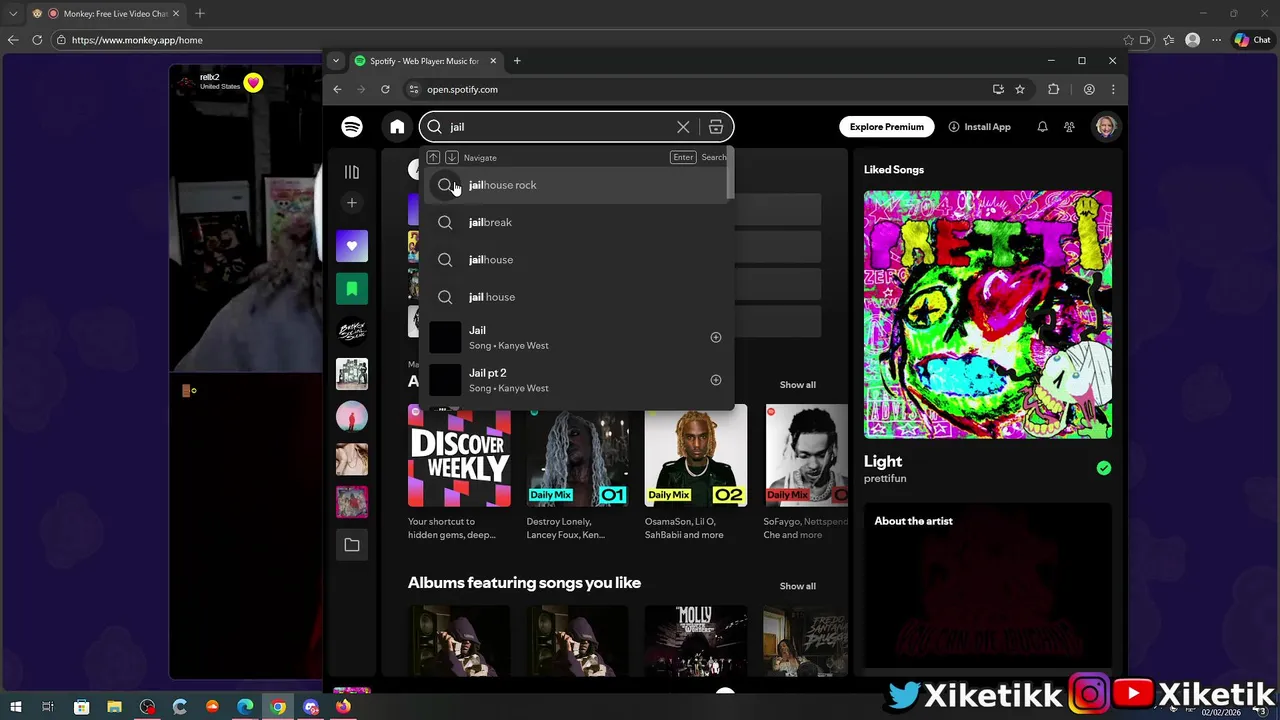The image size is (1280, 720).
Task: Open Chrome profile icon in Spotify window
Action: coord(1089,89)
